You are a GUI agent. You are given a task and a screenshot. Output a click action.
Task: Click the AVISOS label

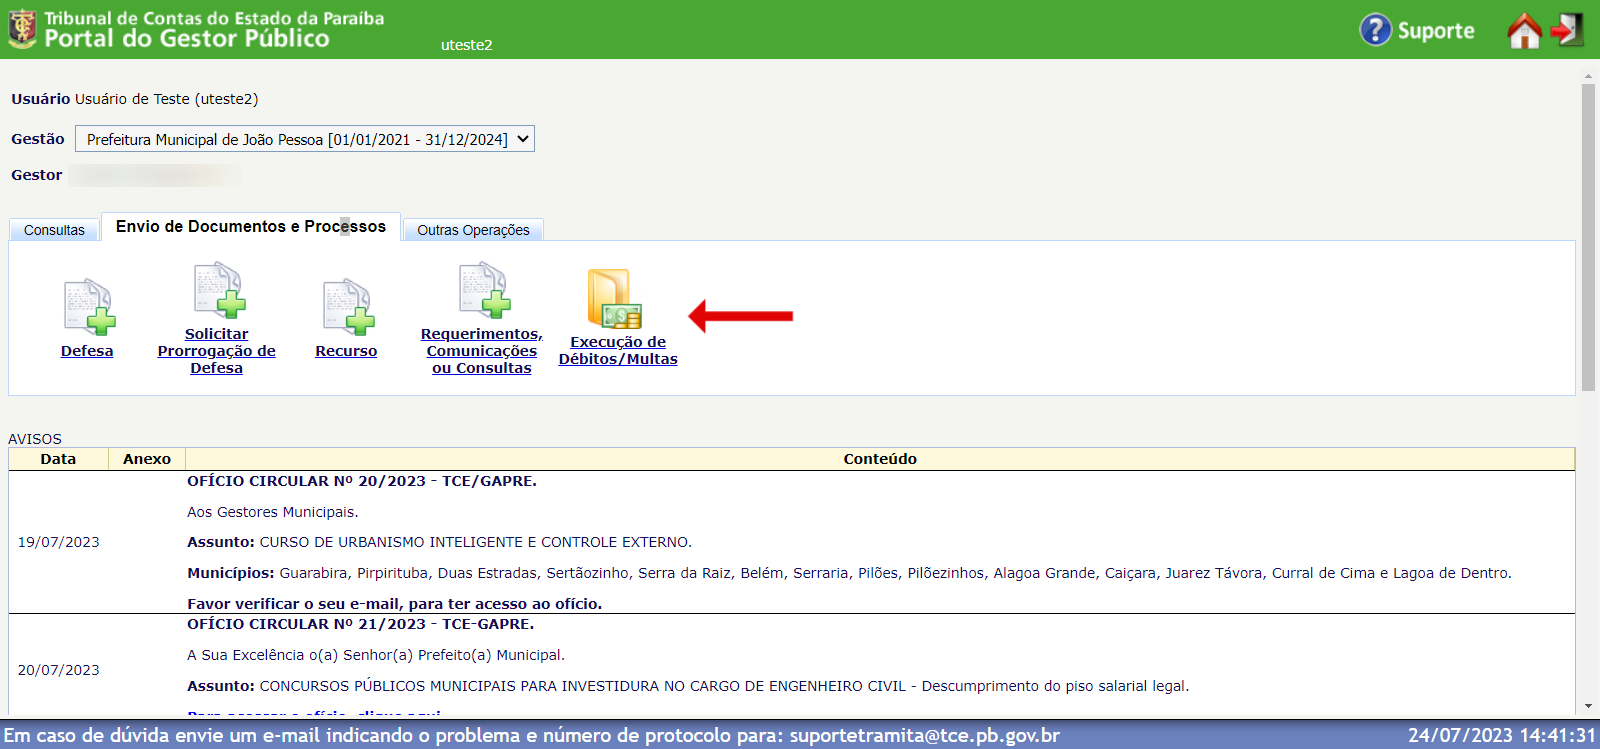click(35, 439)
